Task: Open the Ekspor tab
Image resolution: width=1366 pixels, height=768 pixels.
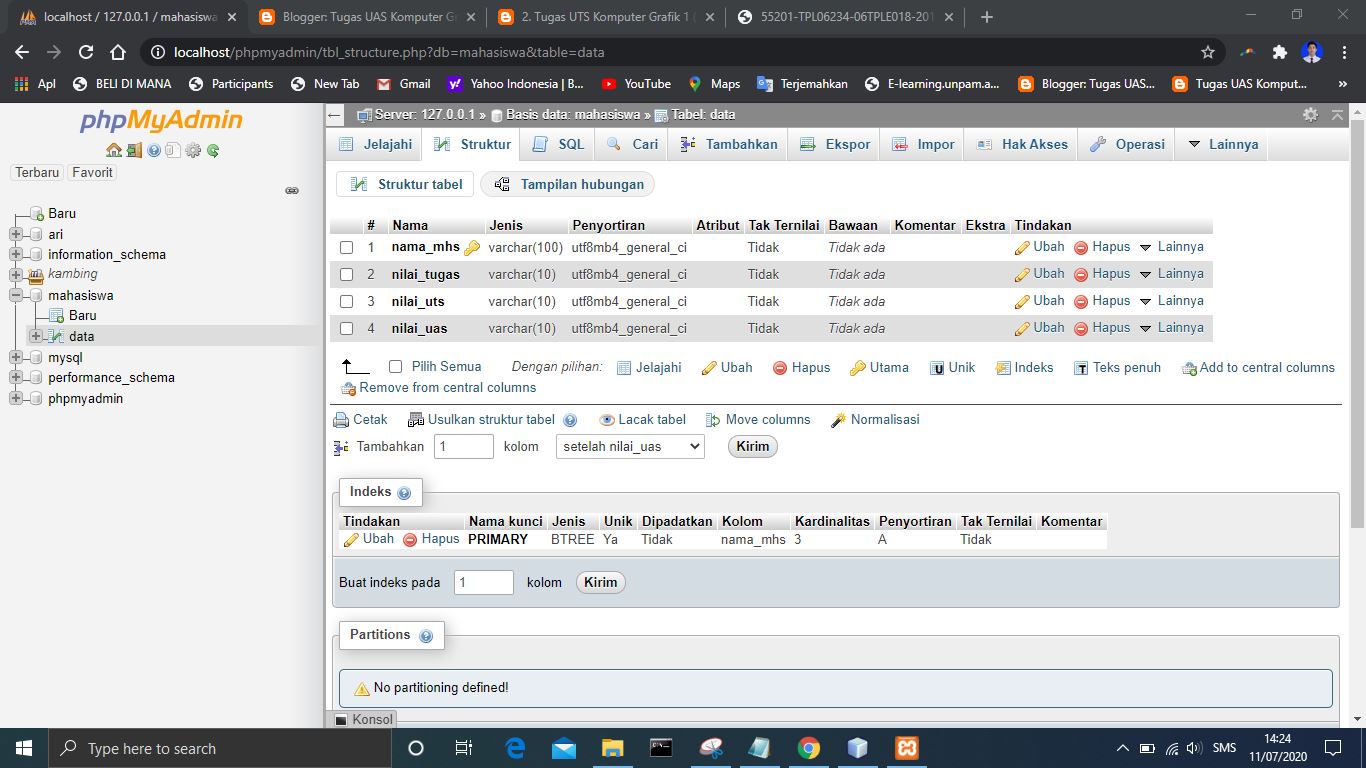Action: click(837, 144)
